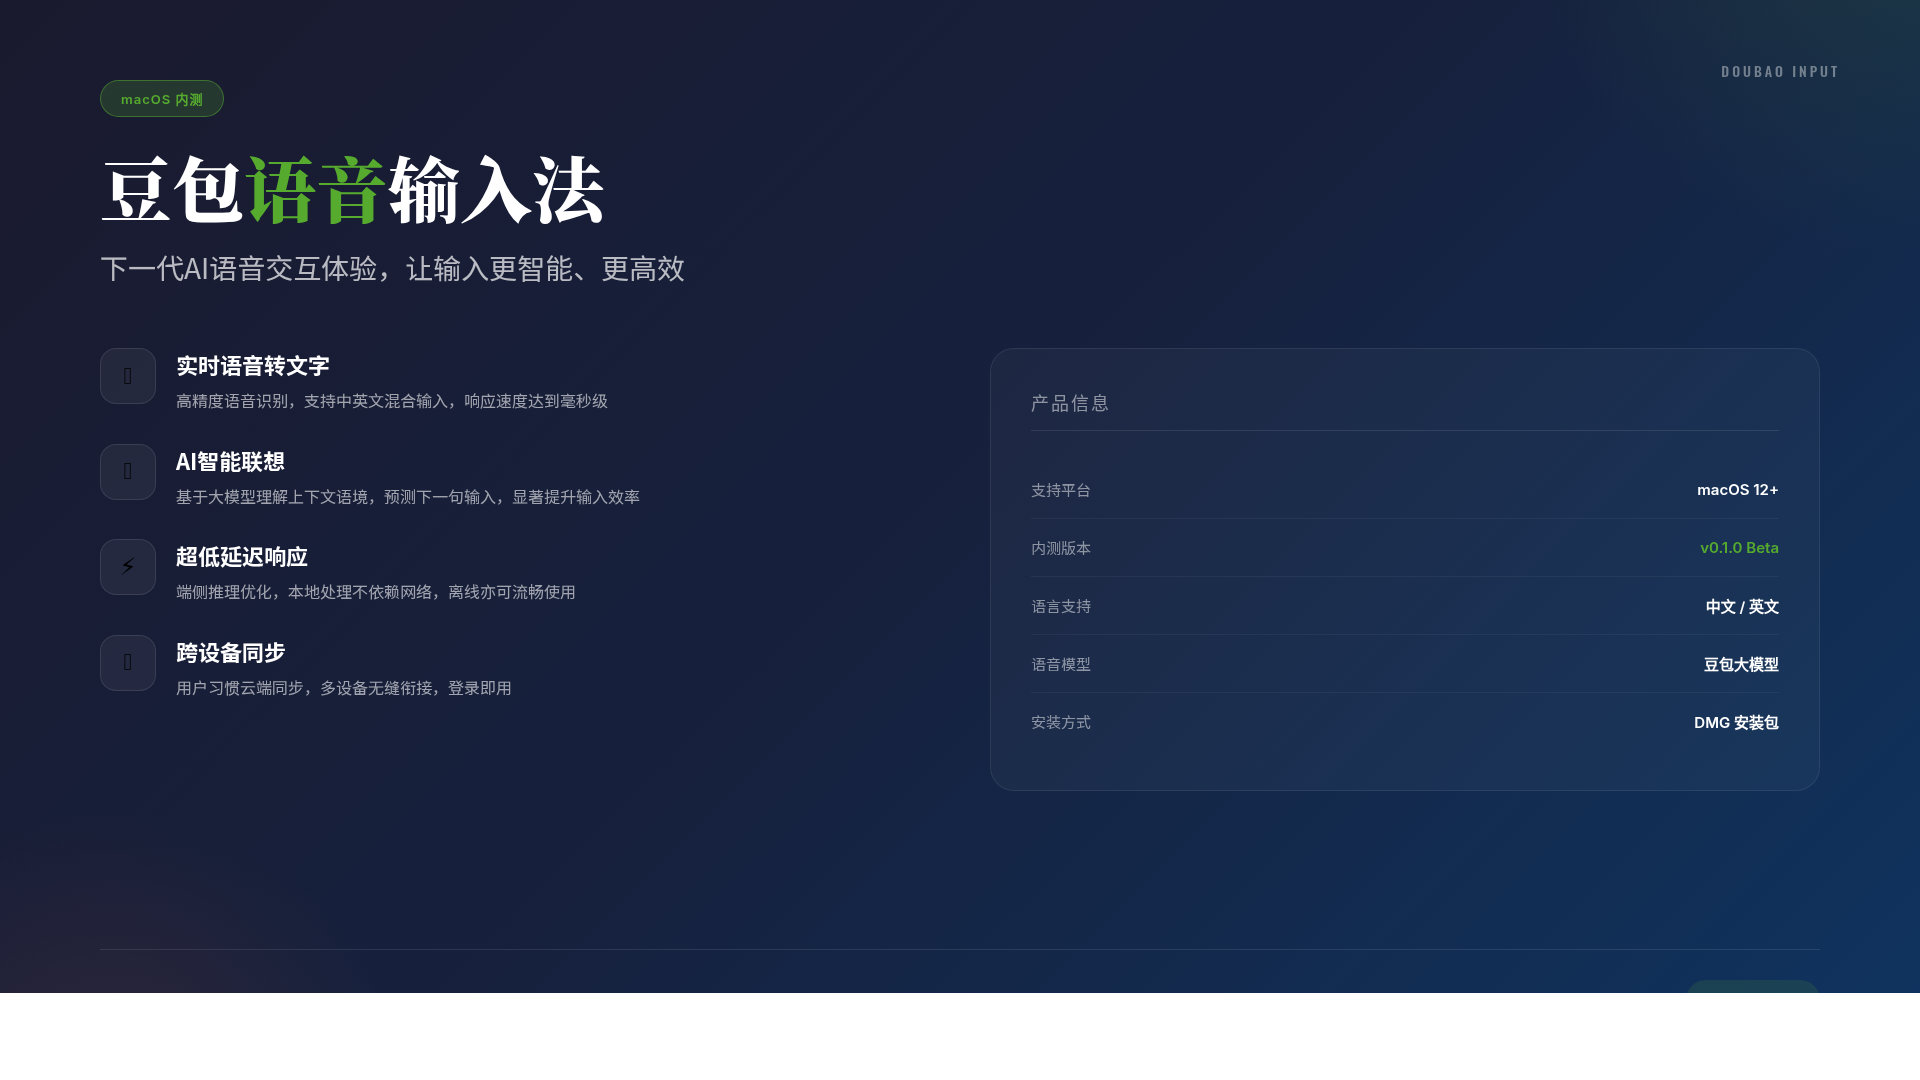1920x1080 pixels.
Task: Click the 实时语音转文字 heading
Action: 253,366
